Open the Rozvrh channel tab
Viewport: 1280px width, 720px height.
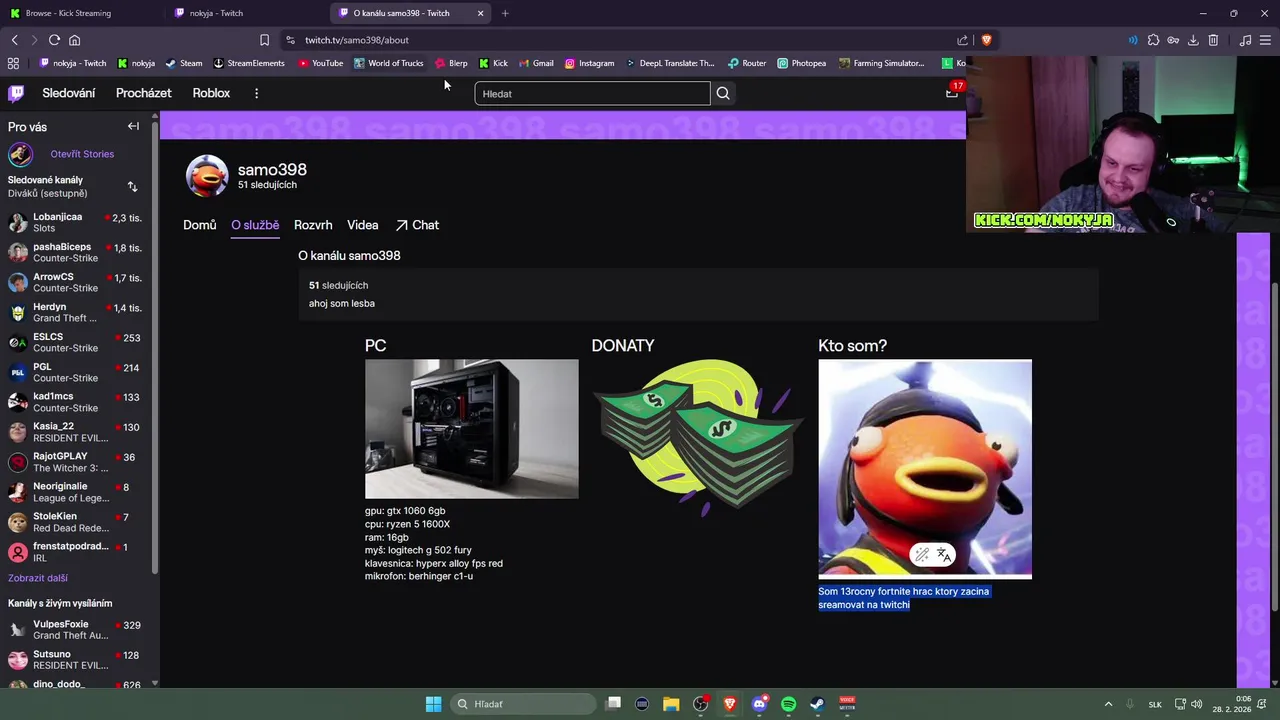[313, 225]
